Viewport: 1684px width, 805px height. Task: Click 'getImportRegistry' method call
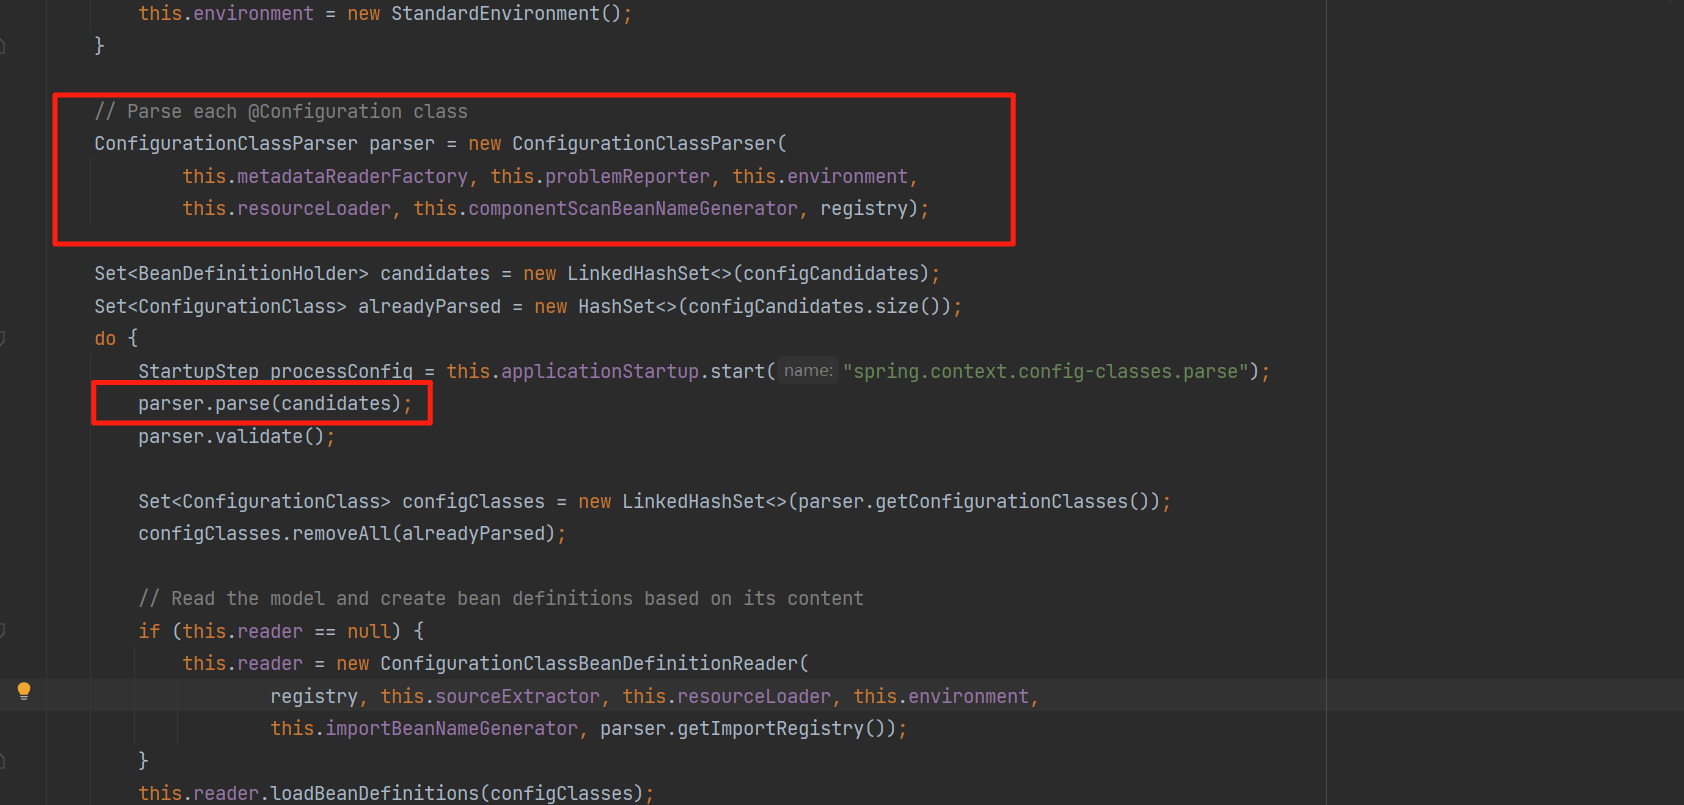pyautogui.click(x=770, y=729)
